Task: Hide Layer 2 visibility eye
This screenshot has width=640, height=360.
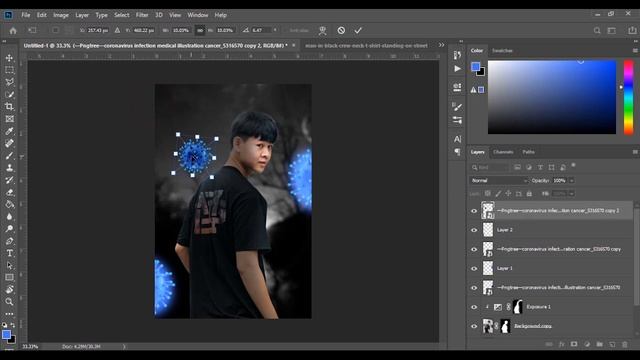Action: tap(474, 230)
